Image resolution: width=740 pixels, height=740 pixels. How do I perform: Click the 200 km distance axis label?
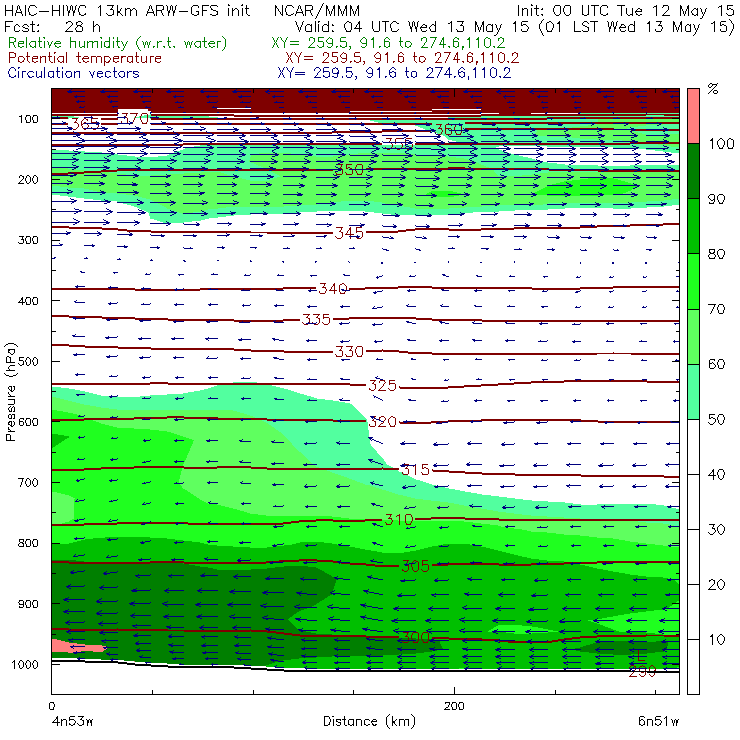(454, 706)
